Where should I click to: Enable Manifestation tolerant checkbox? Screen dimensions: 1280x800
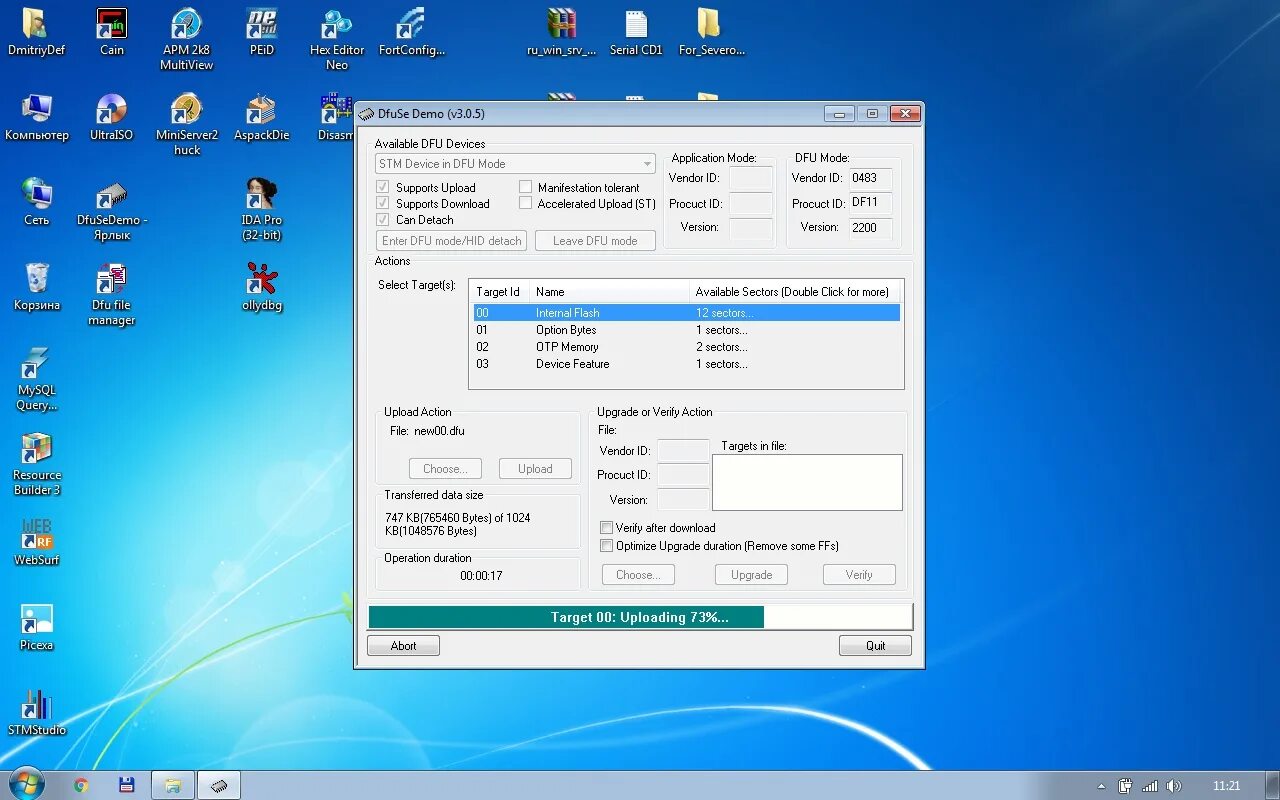click(x=525, y=187)
